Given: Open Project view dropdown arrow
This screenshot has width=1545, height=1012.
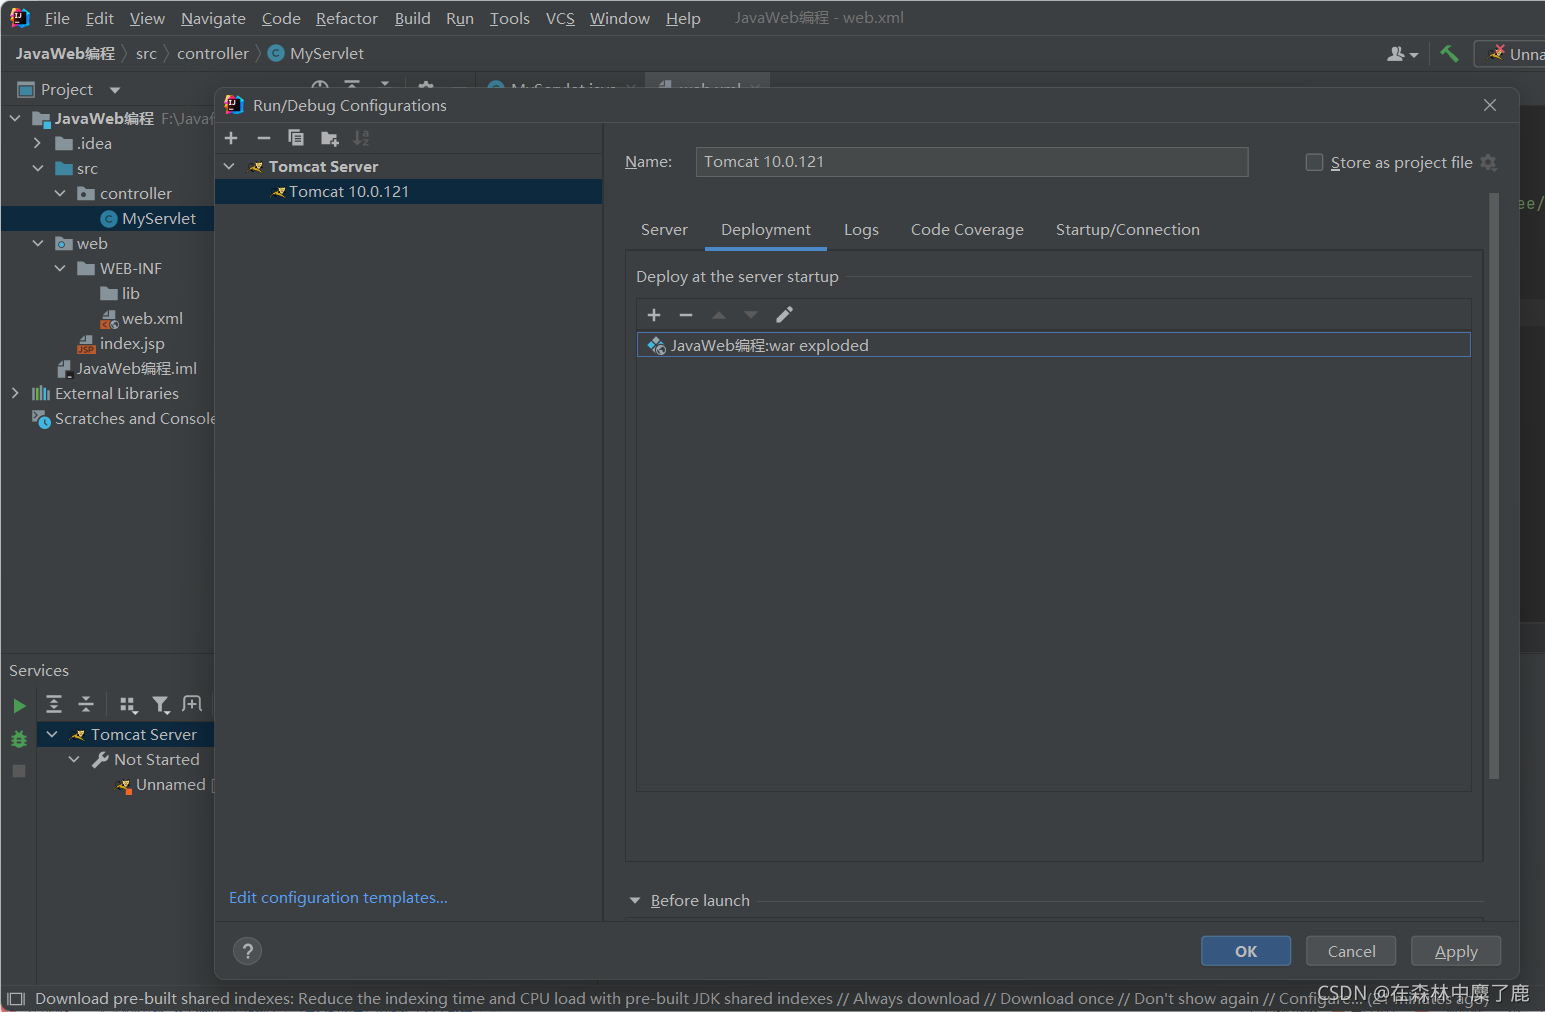Looking at the screenshot, I should tap(115, 90).
